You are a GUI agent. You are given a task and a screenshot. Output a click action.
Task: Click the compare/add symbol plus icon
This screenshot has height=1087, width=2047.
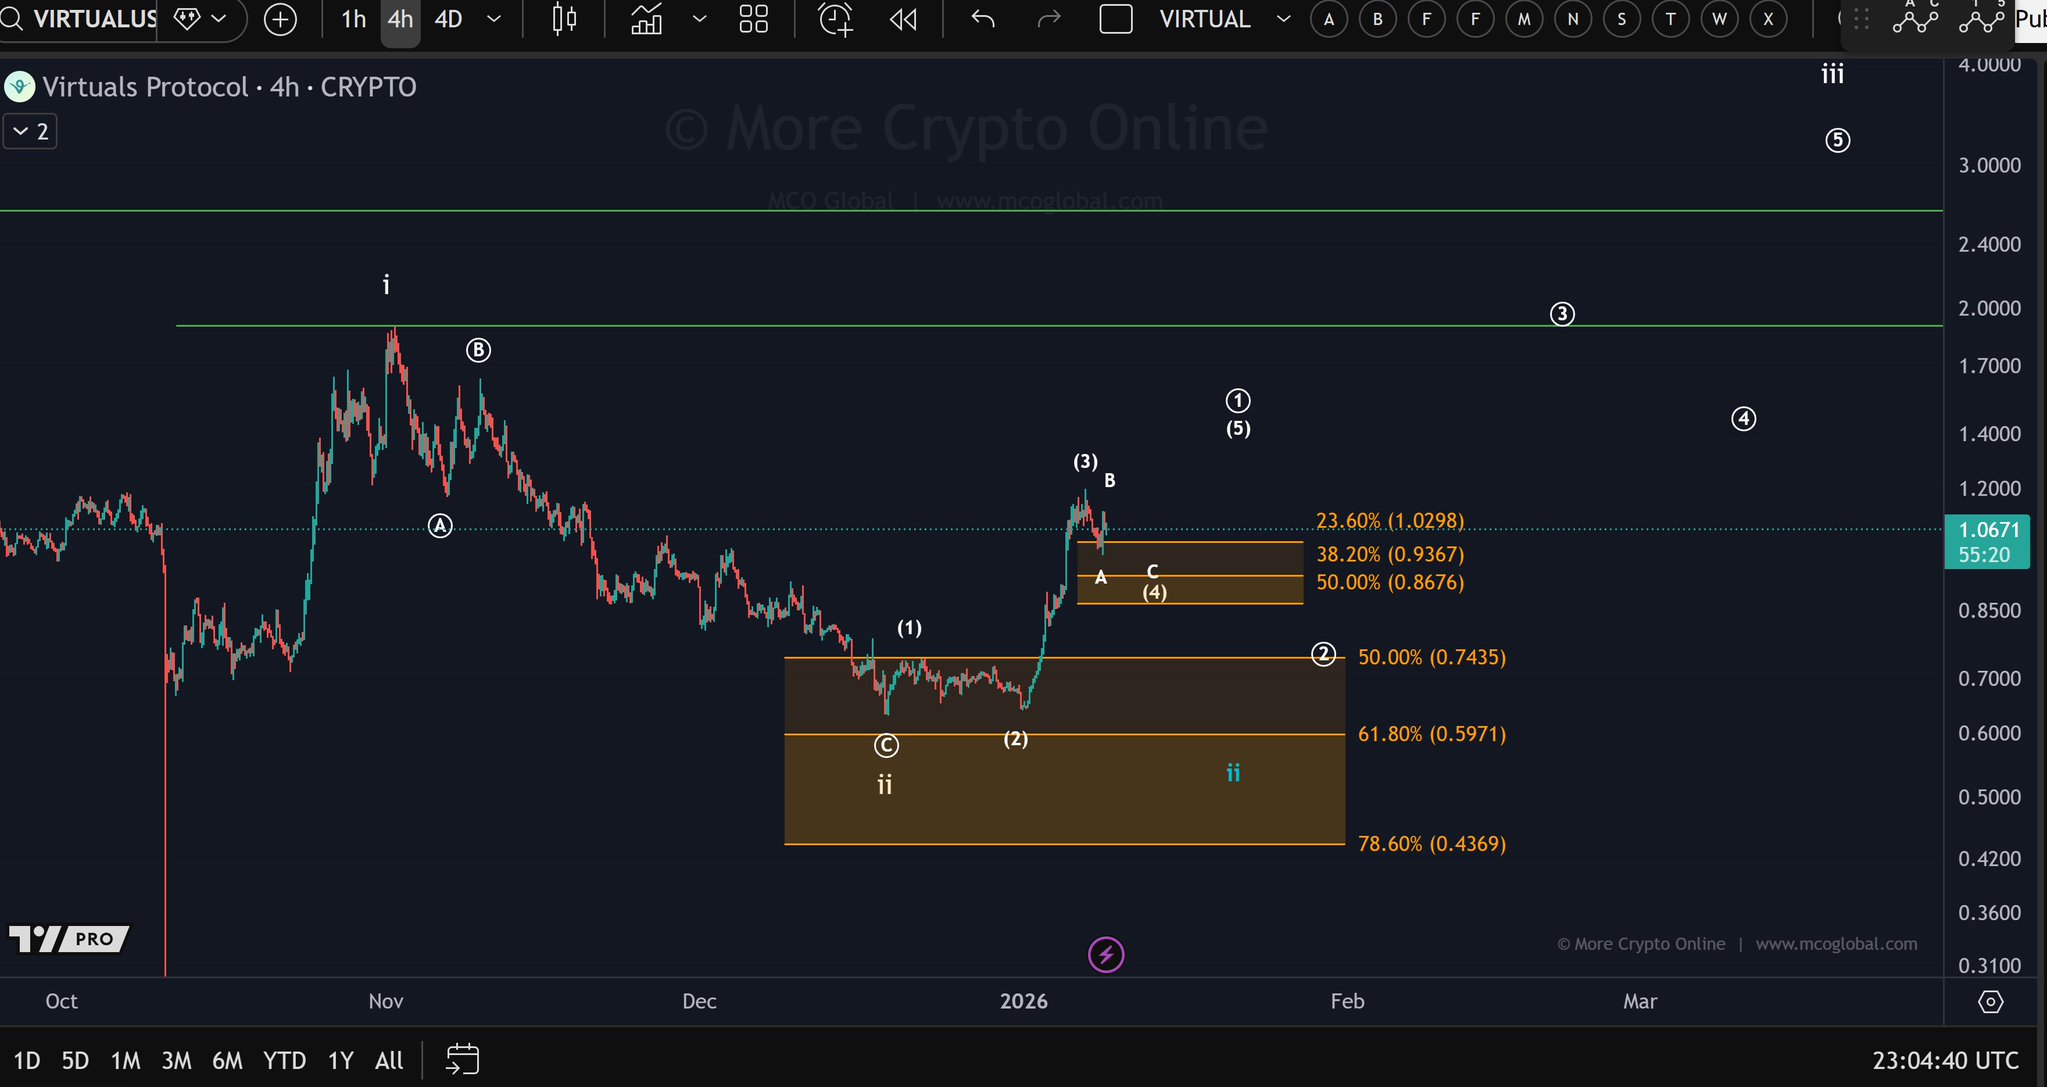click(280, 19)
